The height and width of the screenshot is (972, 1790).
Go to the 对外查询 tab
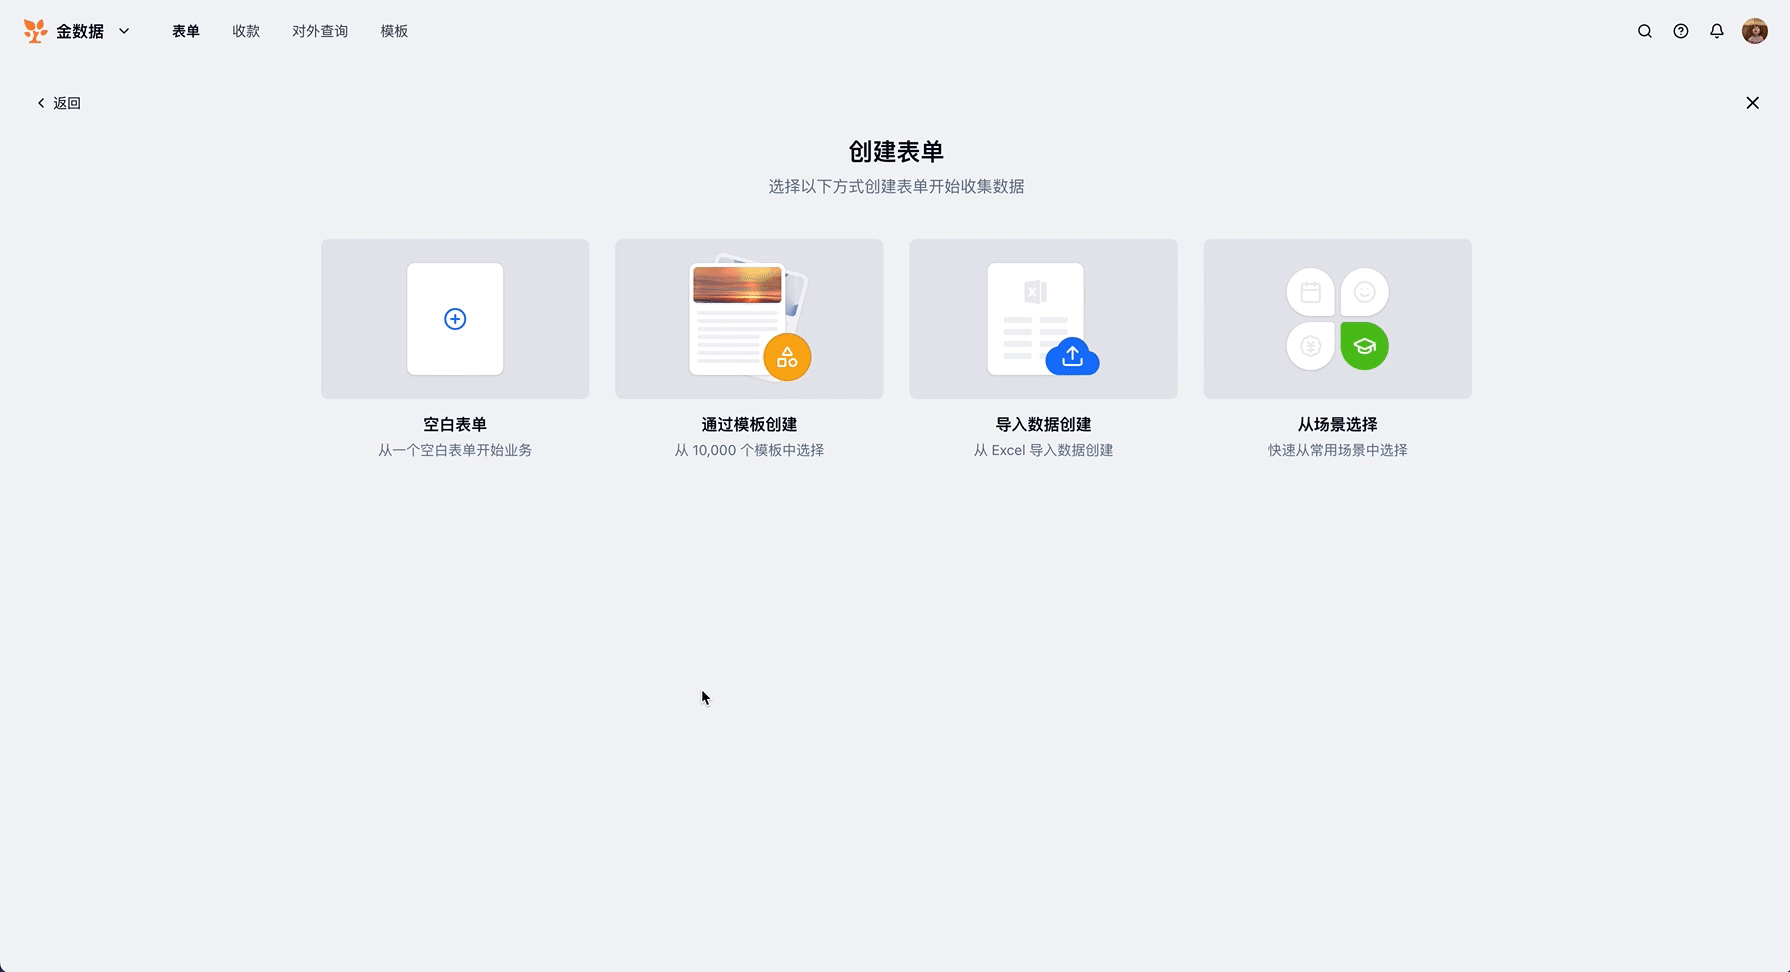320,31
